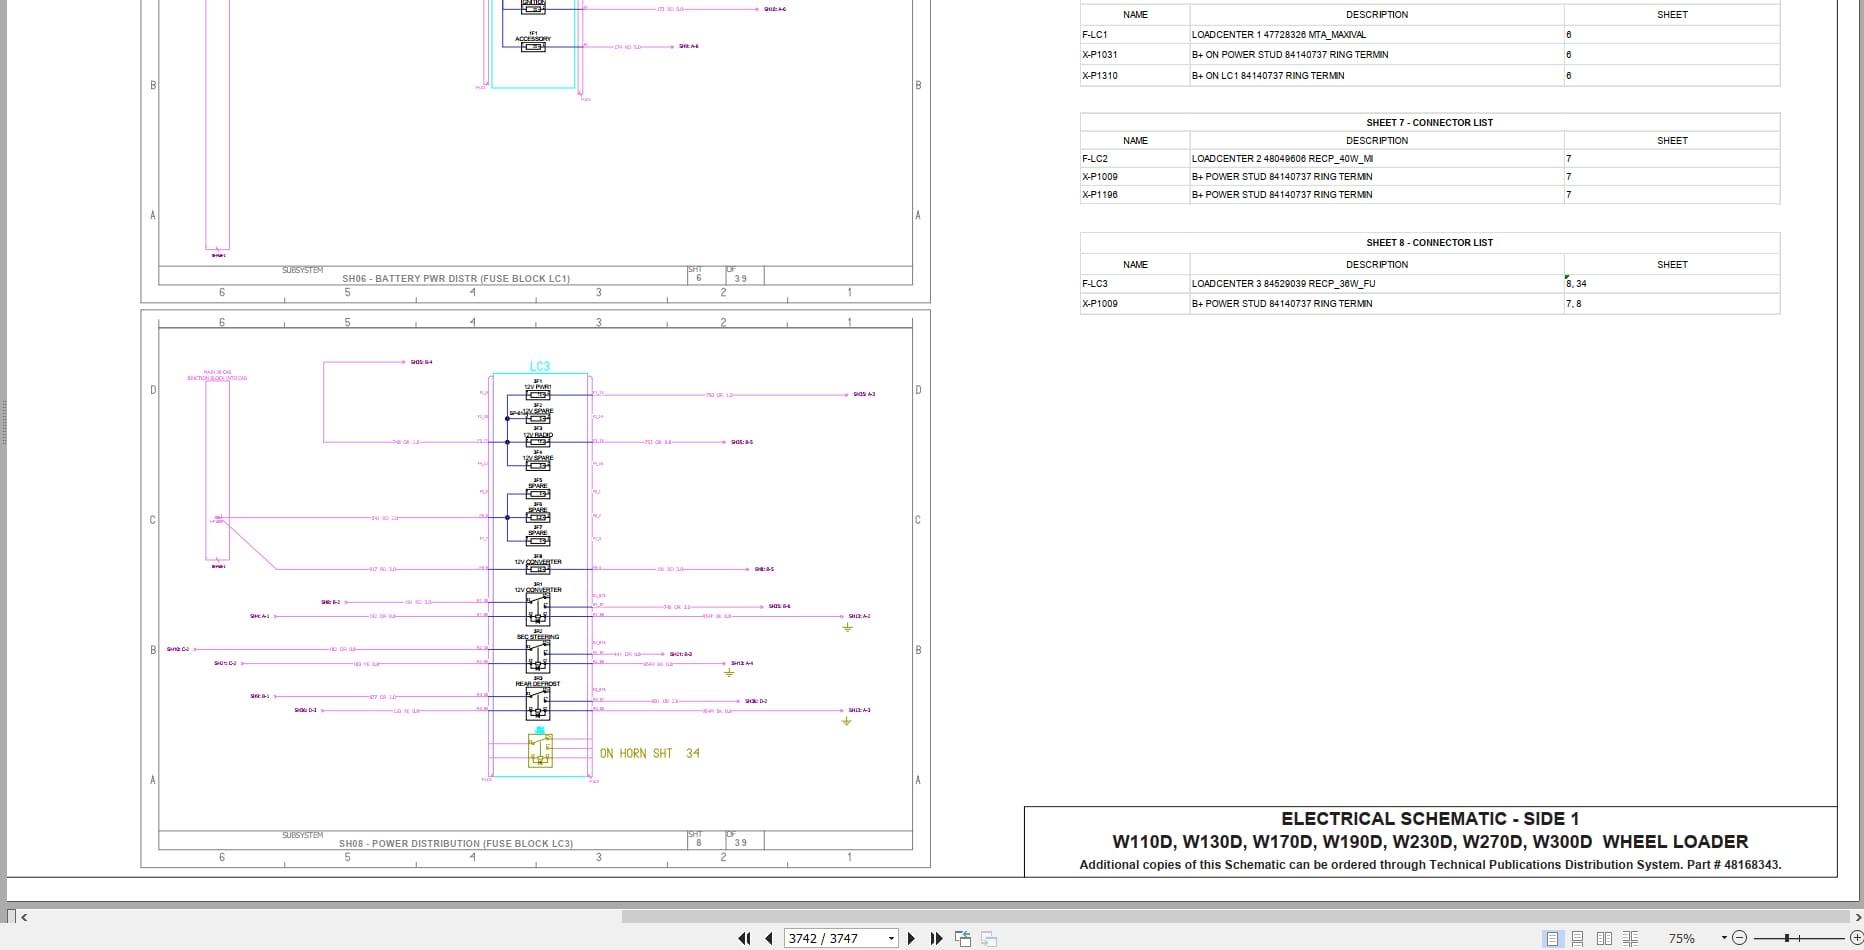Enable two-page continuous layout
This screenshot has width=1864, height=950.
pyautogui.click(x=1631, y=938)
